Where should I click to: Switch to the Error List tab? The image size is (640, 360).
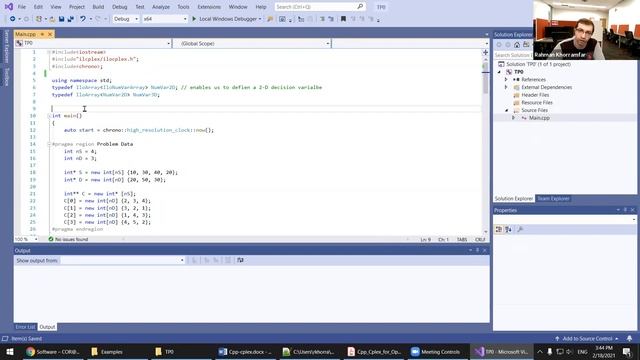25,327
